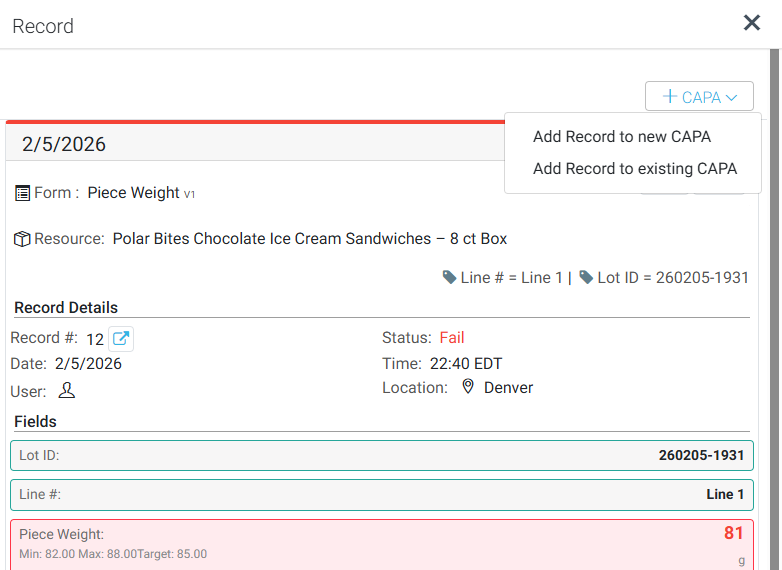The width and height of the screenshot is (782, 570).
Task: Click the Lot ID field row
Action: coord(381,455)
